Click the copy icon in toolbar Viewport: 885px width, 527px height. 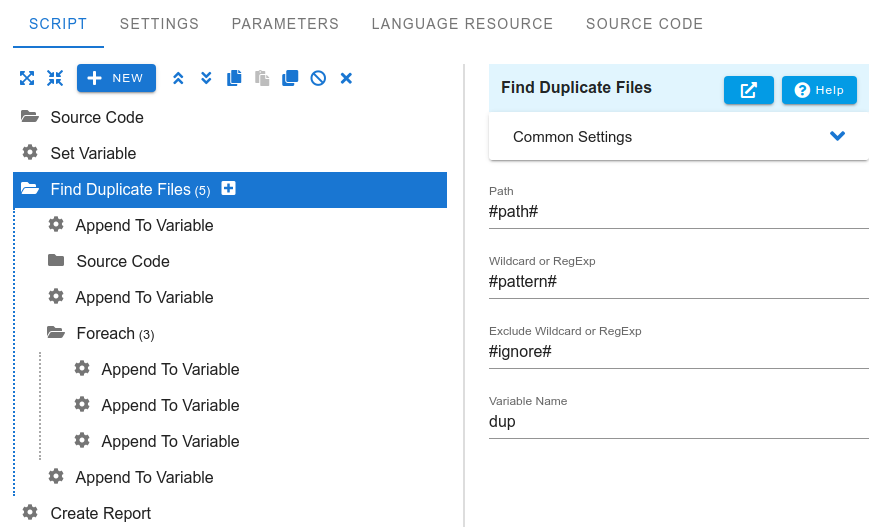click(x=234, y=78)
